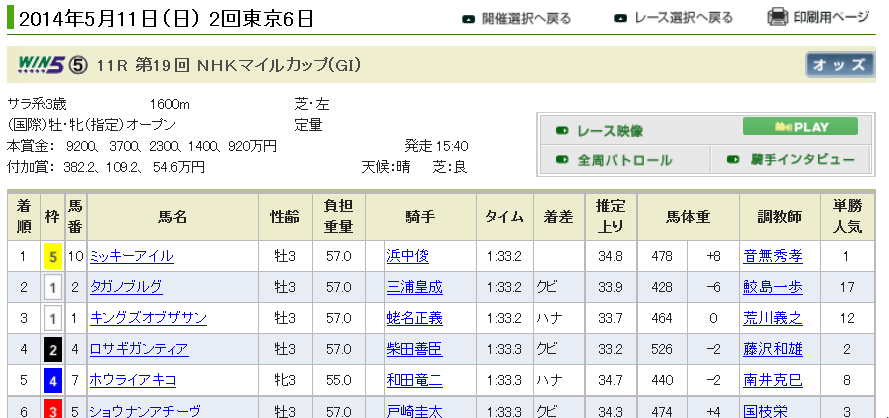Open jockey 蛯名正義 page
The width and height of the screenshot is (889, 418).
coord(414,318)
